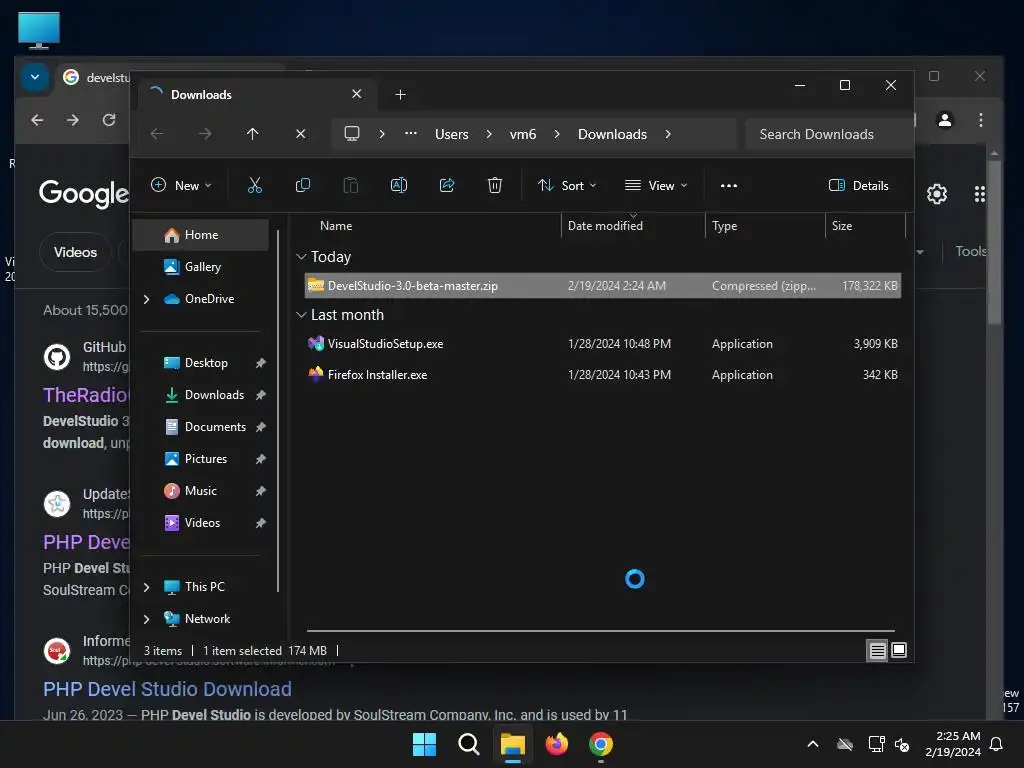Open Desktop quick access folder

206,363
